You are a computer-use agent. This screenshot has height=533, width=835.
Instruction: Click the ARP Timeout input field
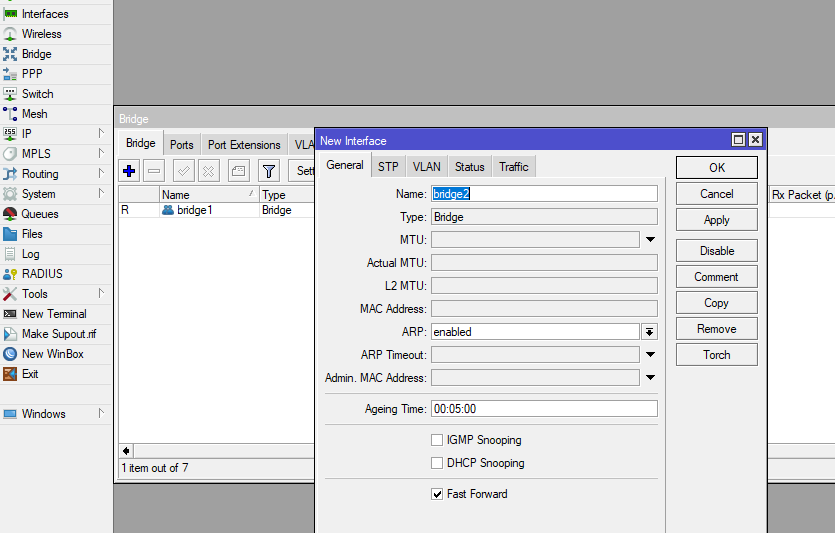(x=535, y=355)
